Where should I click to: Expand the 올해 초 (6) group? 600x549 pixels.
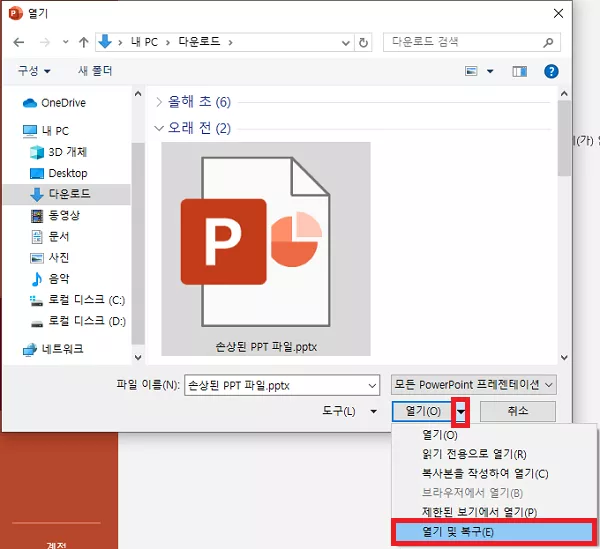coord(159,102)
